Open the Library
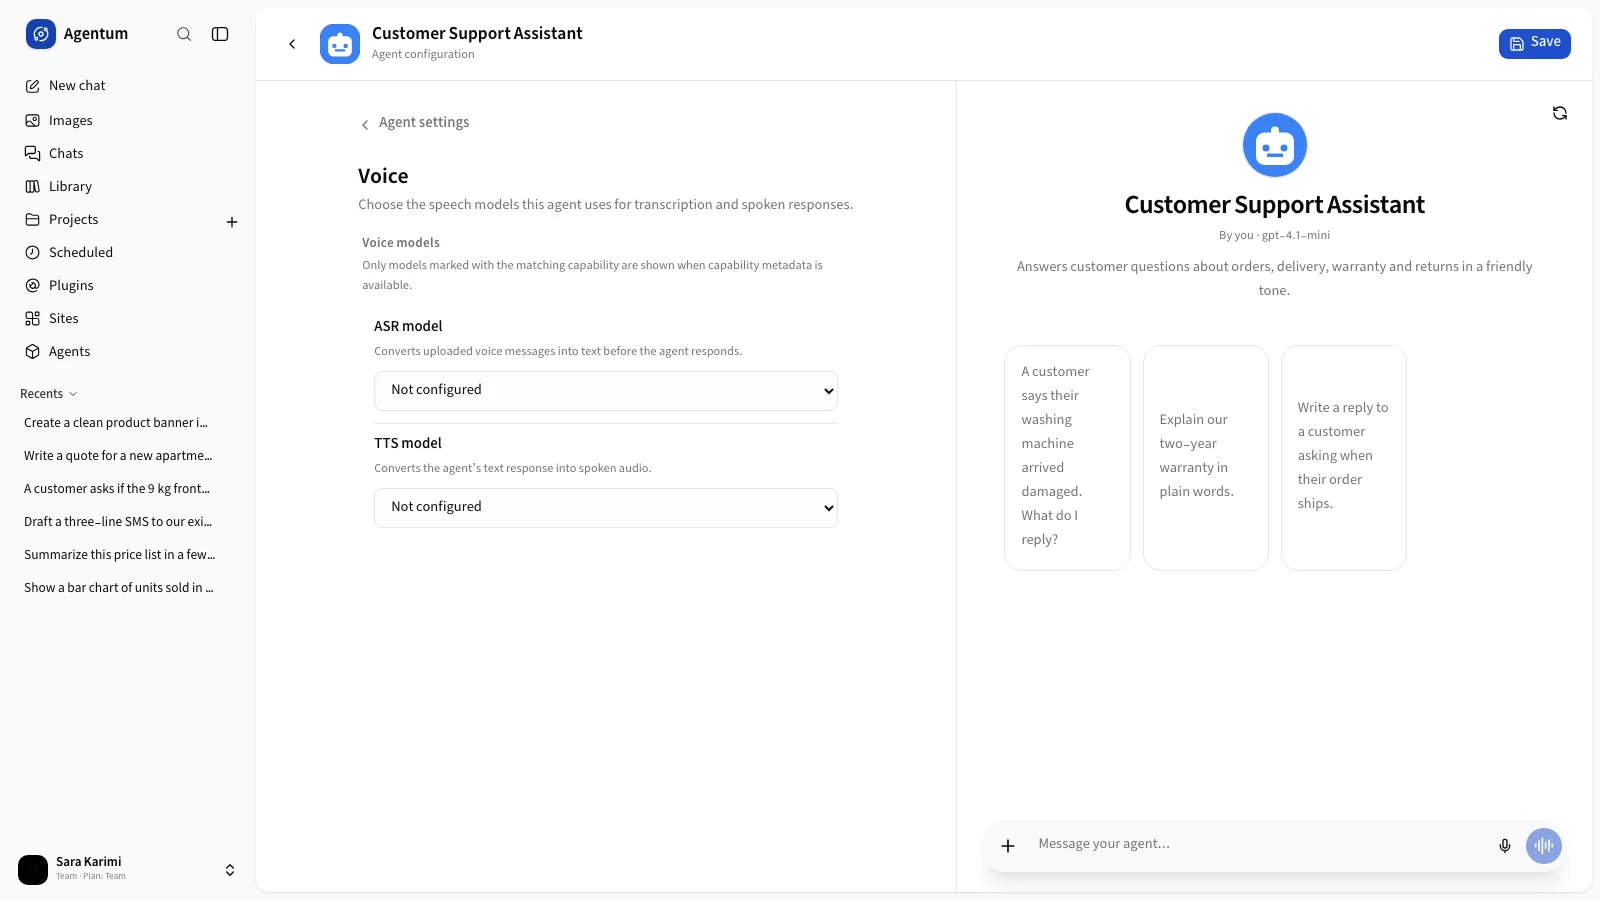Image resolution: width=1600 pixels, height=900 pixels. pos(128,186)
